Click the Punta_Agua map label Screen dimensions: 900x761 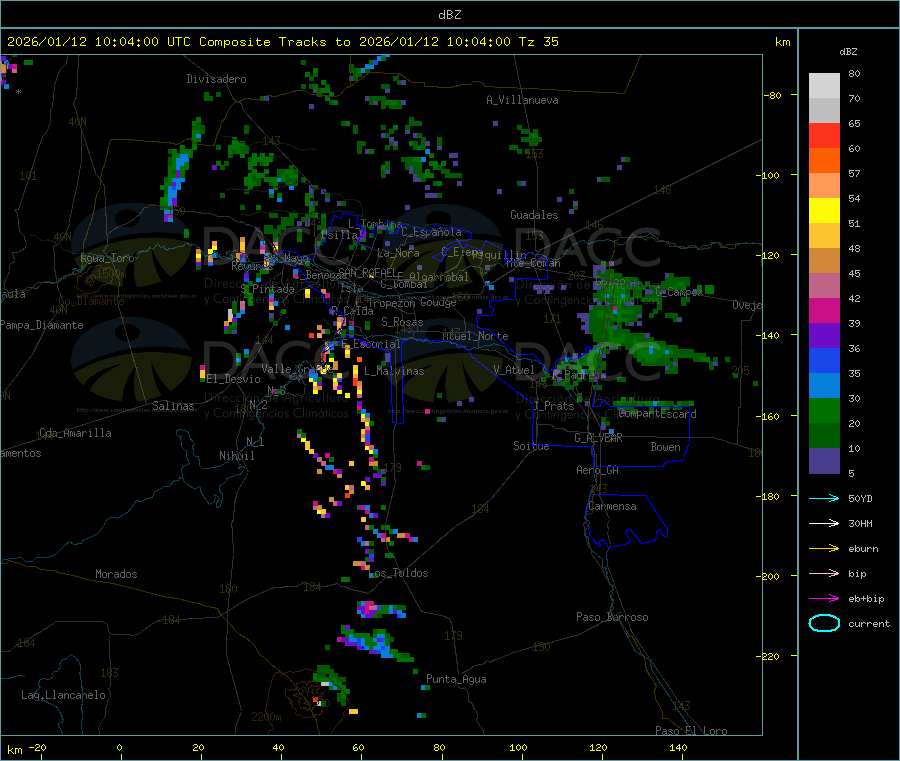tap(456, 679)
